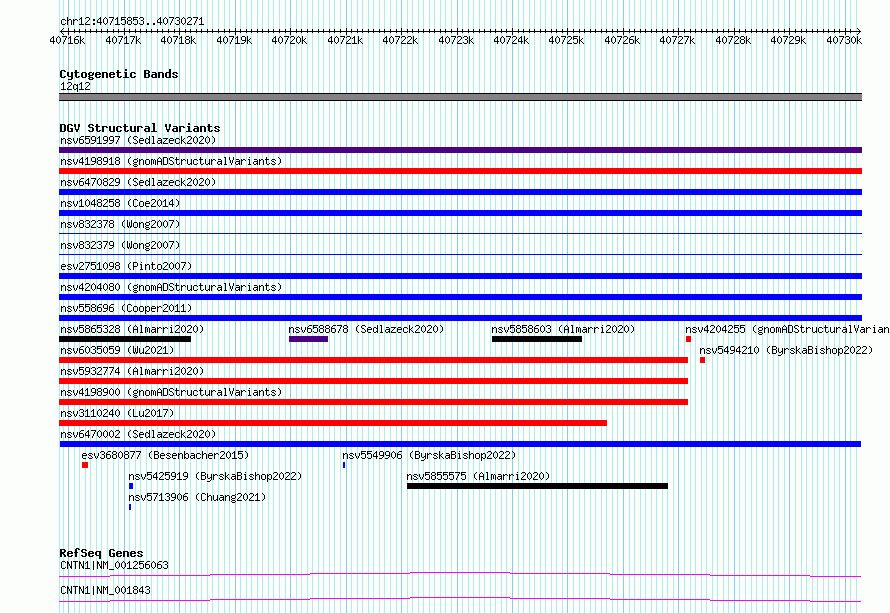Click the nsv832379 (Wong2007) variant label
The height and width of the screenshot is (613, 890).
(120, 245)
